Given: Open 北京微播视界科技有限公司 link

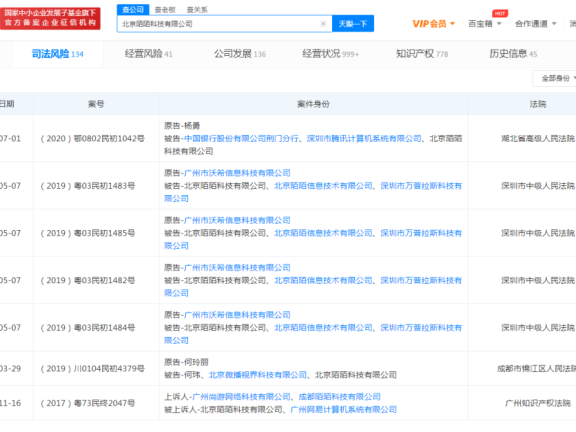Looking at the screenshot, I should (x=258, y=375).
